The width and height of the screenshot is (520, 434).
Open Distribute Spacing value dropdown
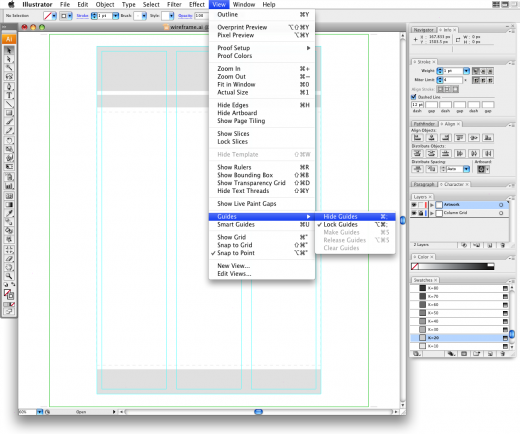pos(466,169)
